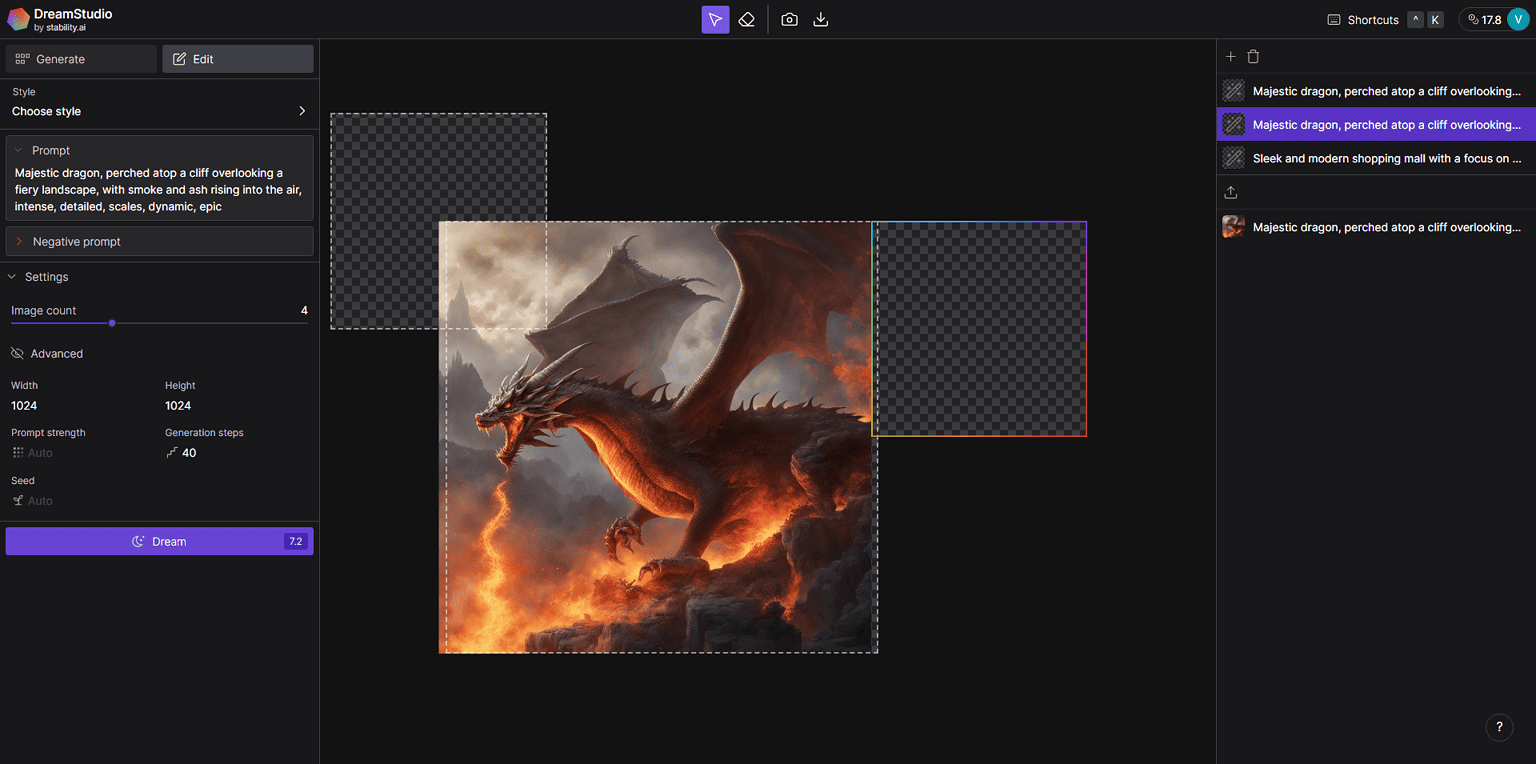The height and width of the screenshot is (764, 1536).
Task: Click the trash icon to delete a generation
Action: 1253,56
